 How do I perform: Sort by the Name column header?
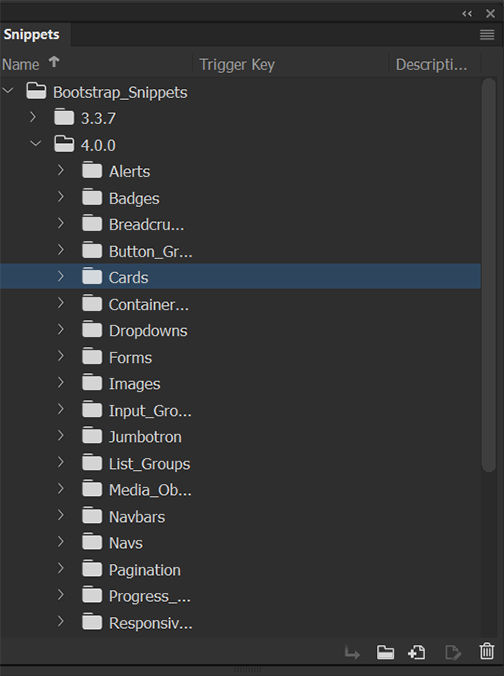point(21,65)
